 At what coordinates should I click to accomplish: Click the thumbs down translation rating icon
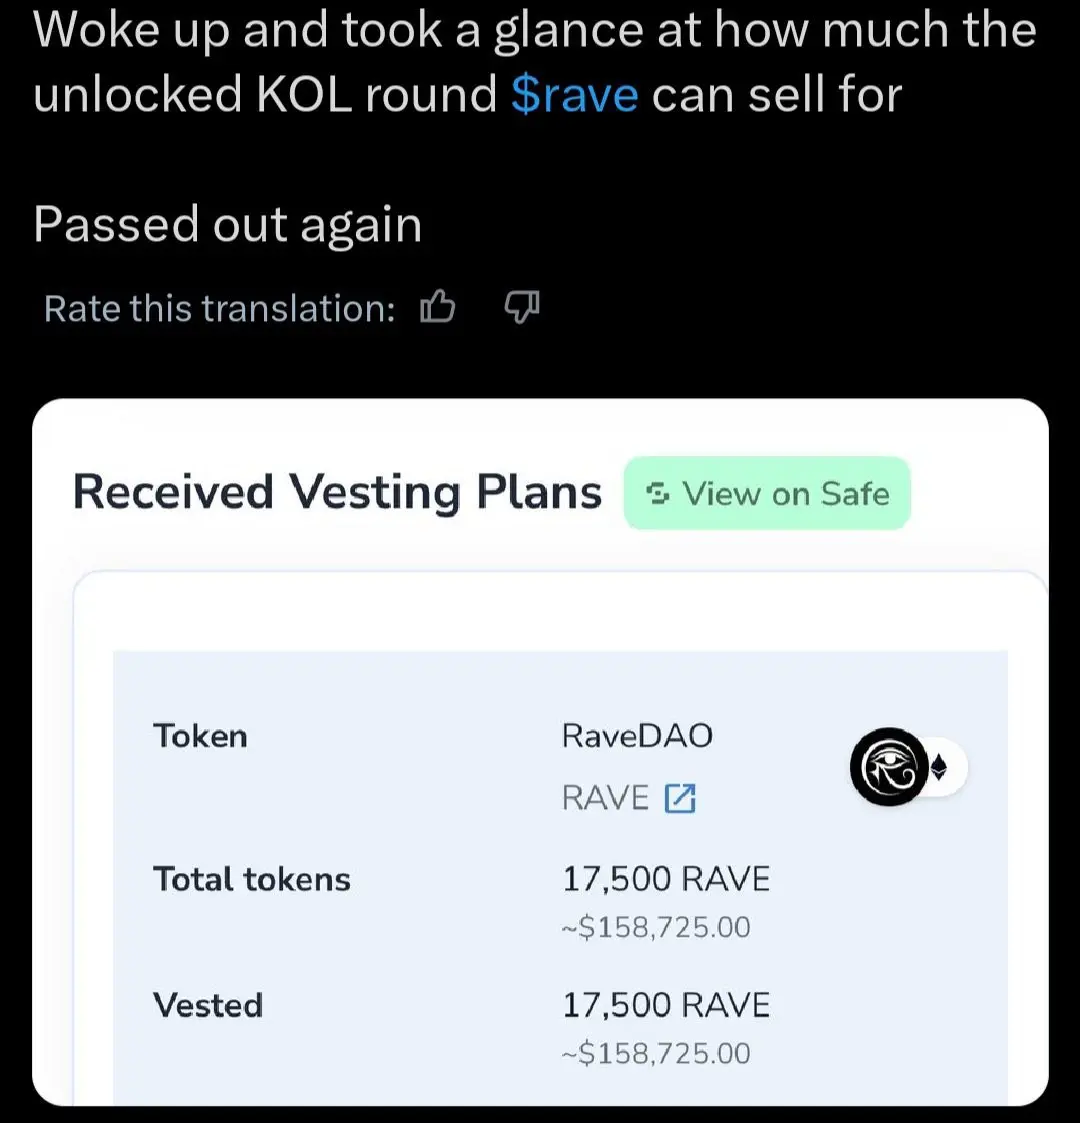click(x=520, y=308)
